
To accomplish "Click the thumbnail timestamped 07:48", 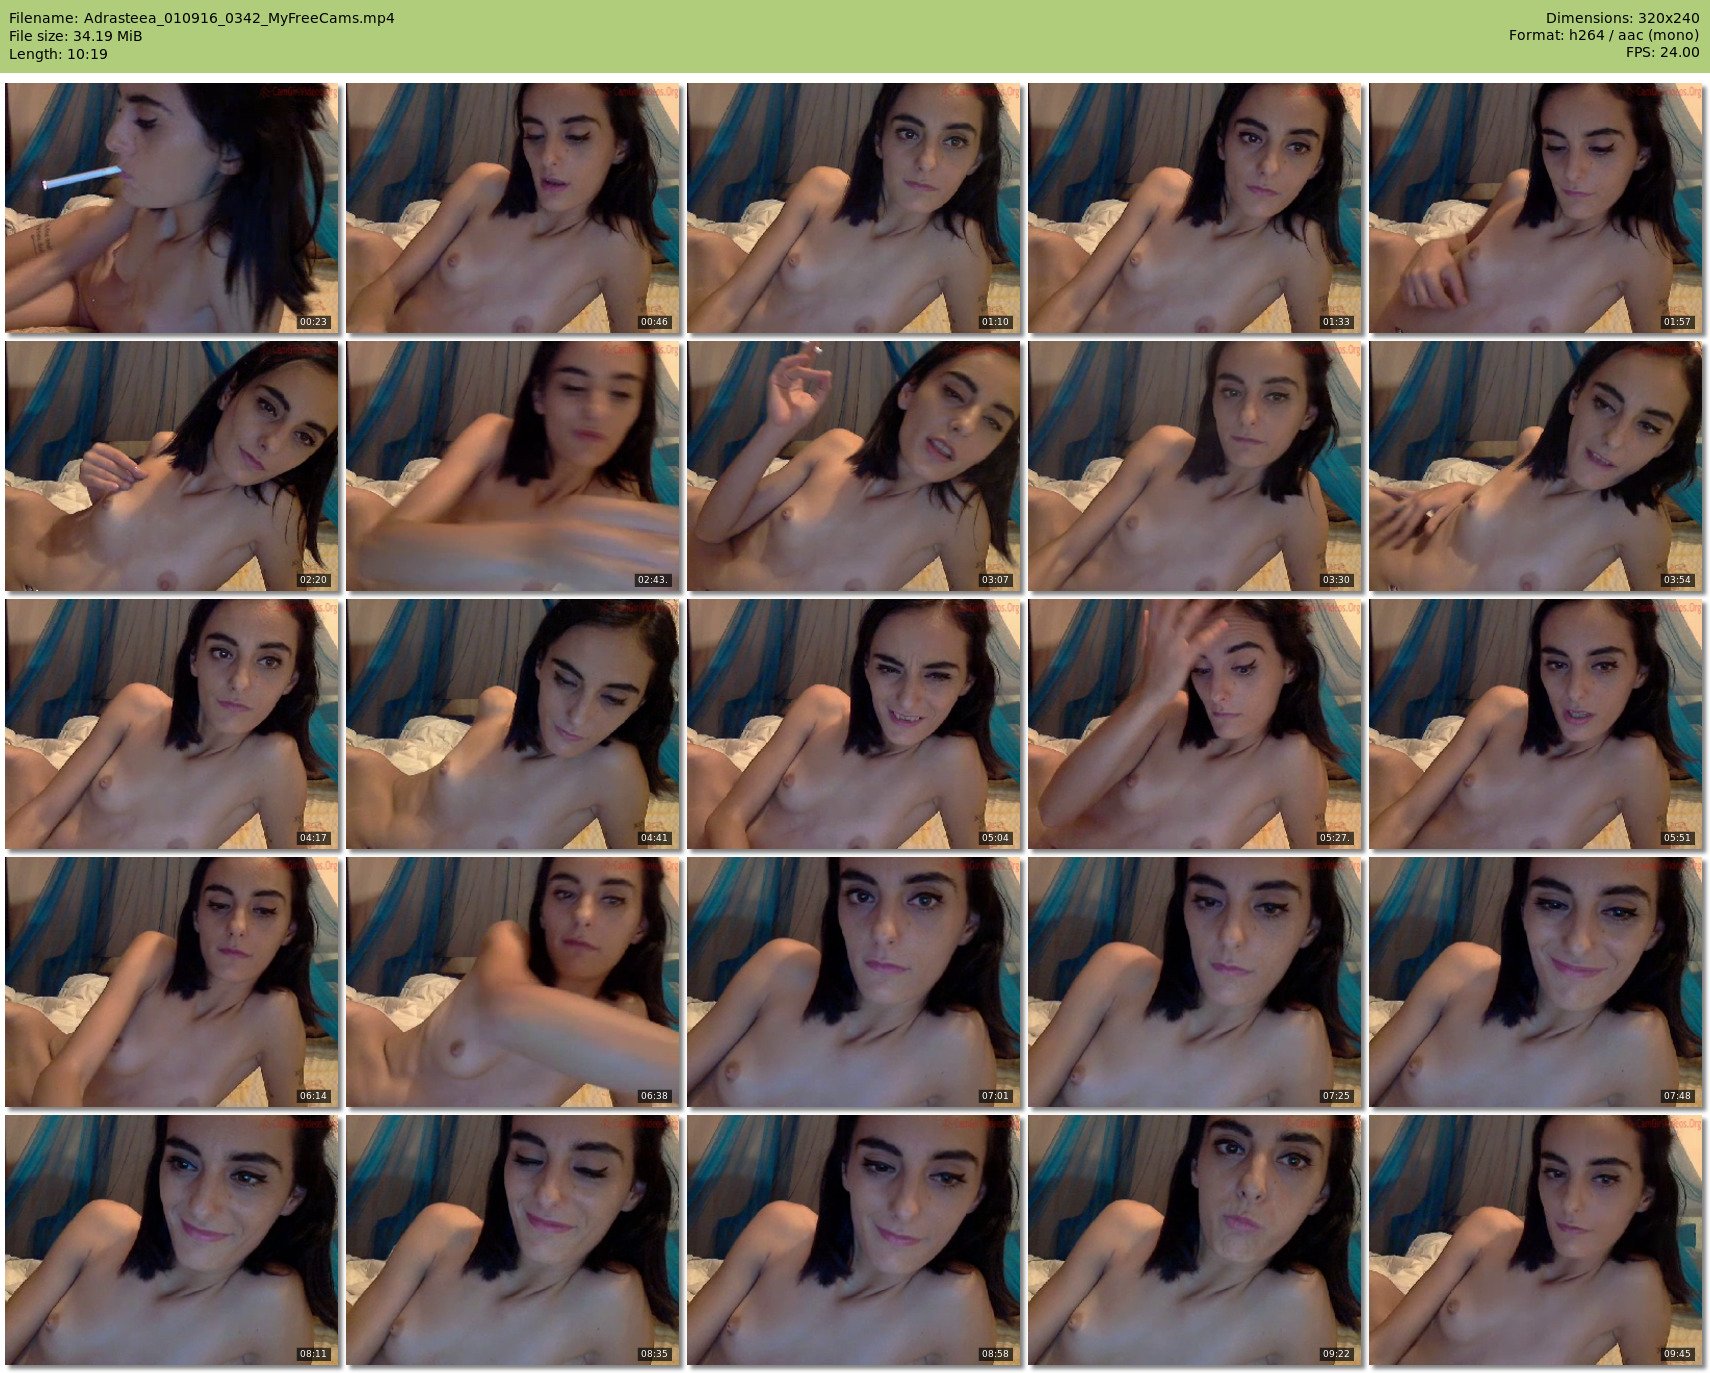I will 1535,981.
